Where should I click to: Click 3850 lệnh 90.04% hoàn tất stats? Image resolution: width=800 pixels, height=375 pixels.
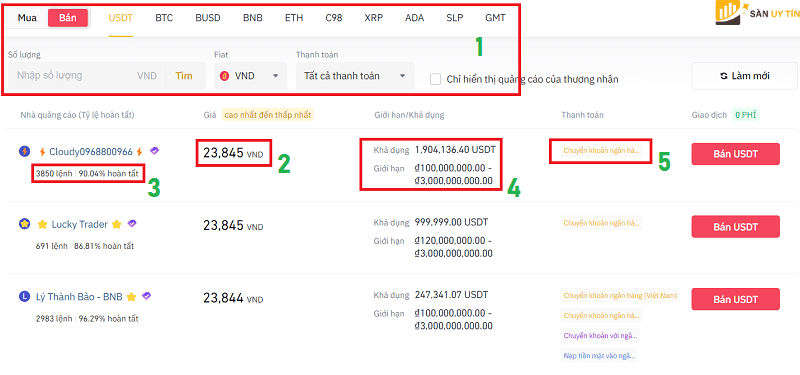pyautogui.click(x=87, y=173)
